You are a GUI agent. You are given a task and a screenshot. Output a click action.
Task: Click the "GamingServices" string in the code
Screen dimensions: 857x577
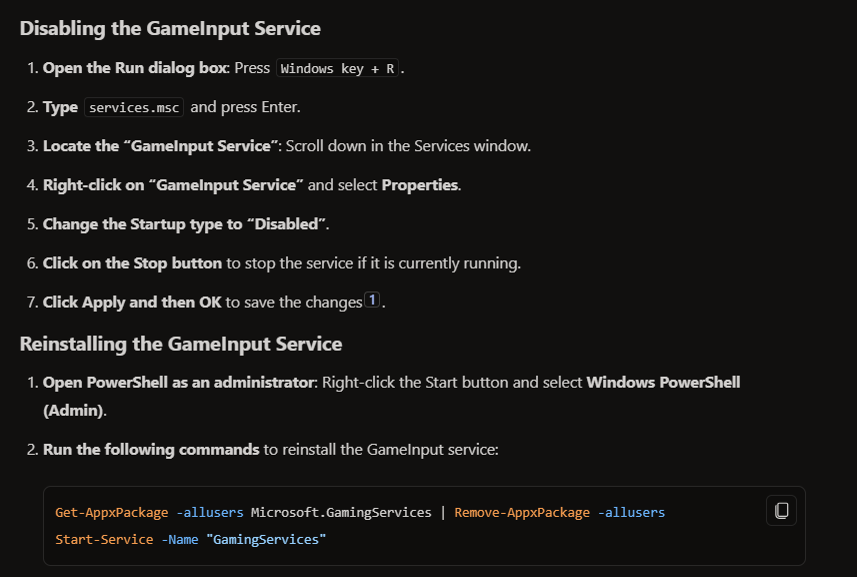(x=266, y=540)
